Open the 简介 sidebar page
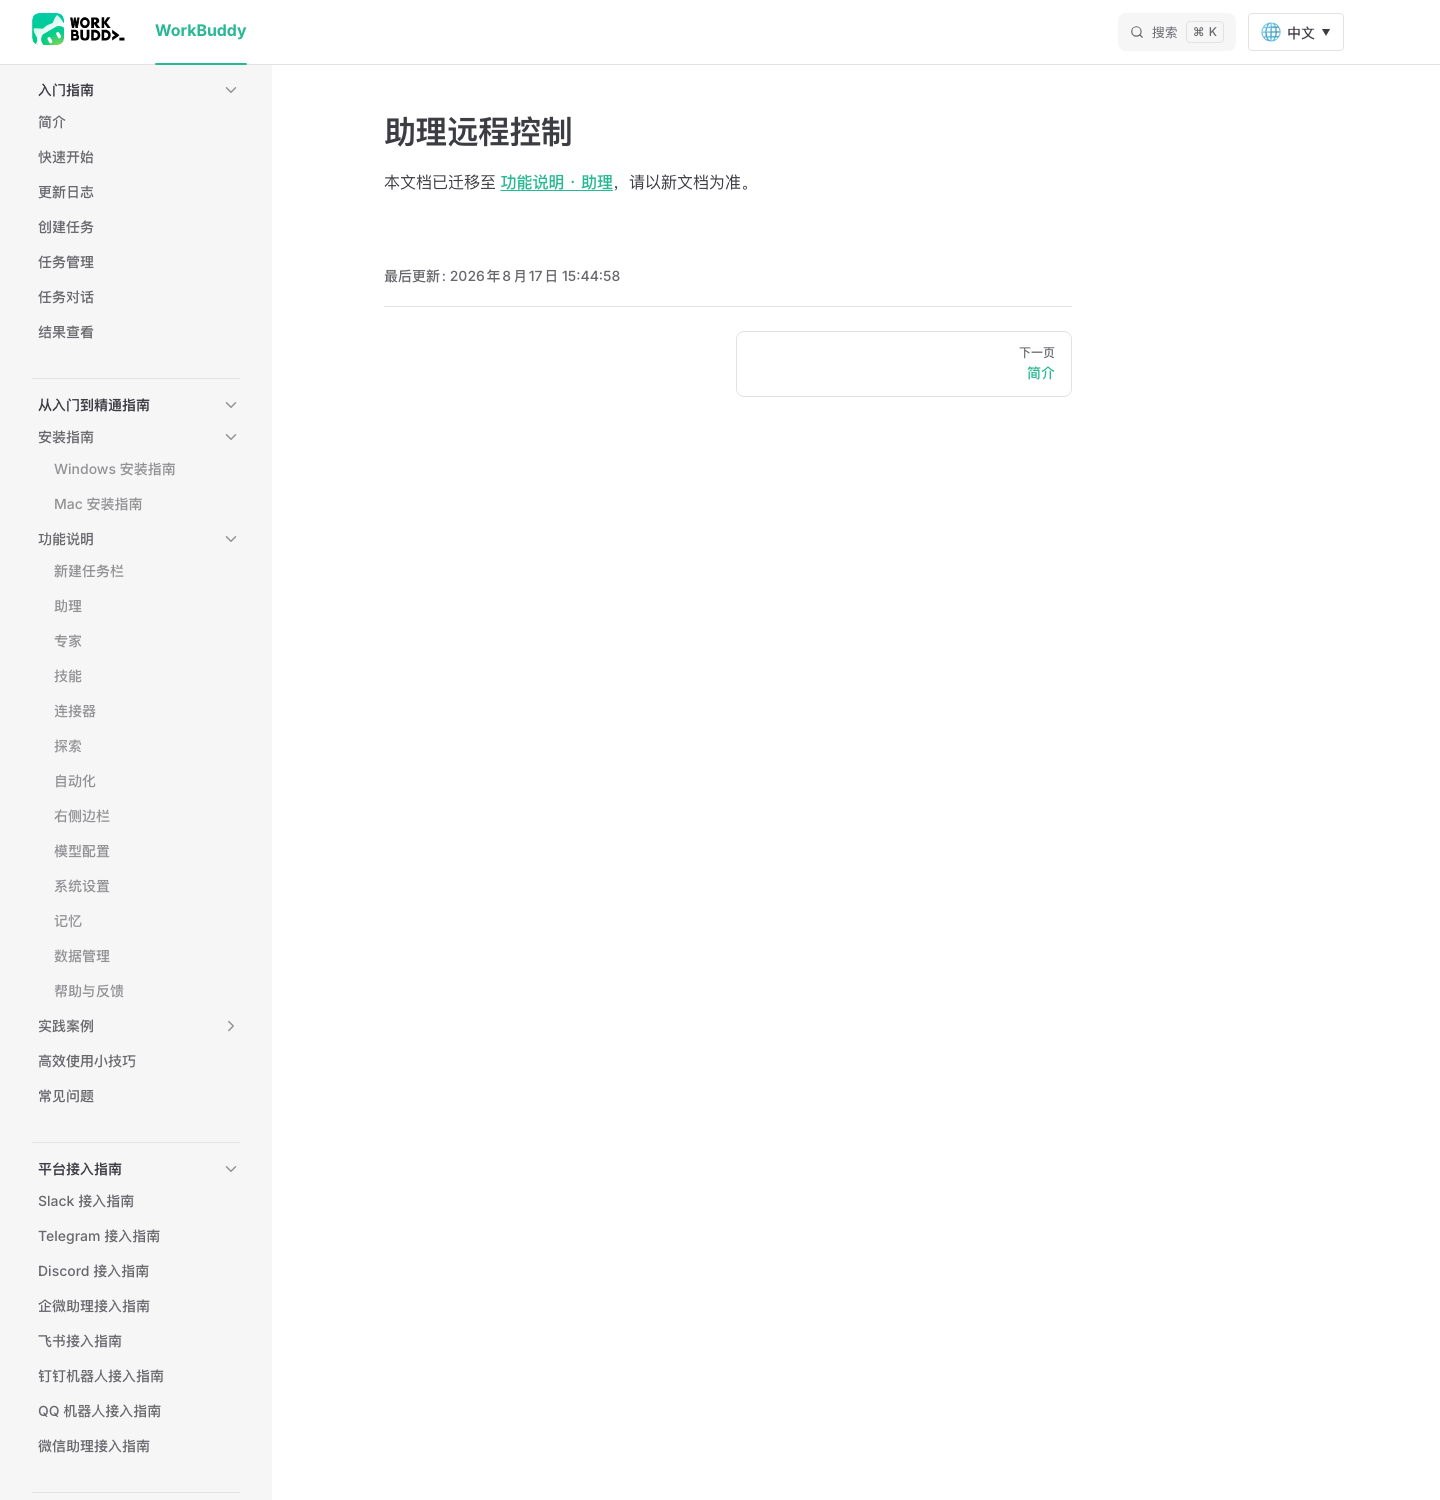This screenshot has height=1500, width=1440. coord(52,122)
